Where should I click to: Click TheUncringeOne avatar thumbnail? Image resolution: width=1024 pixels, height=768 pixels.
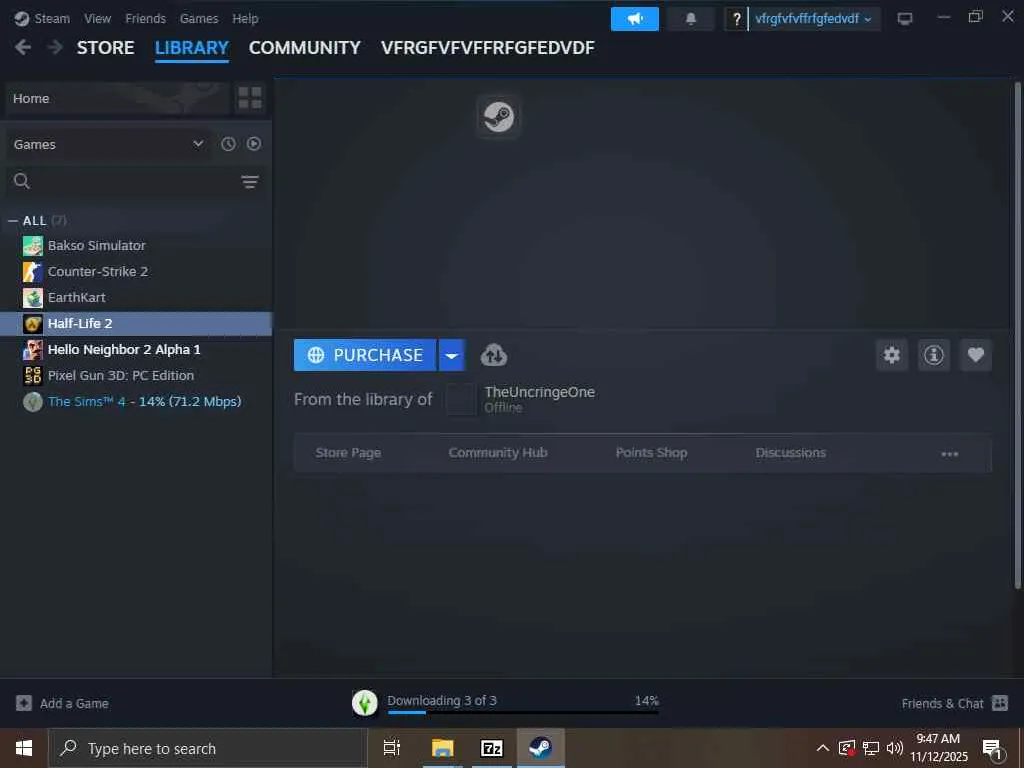(460, 399)
